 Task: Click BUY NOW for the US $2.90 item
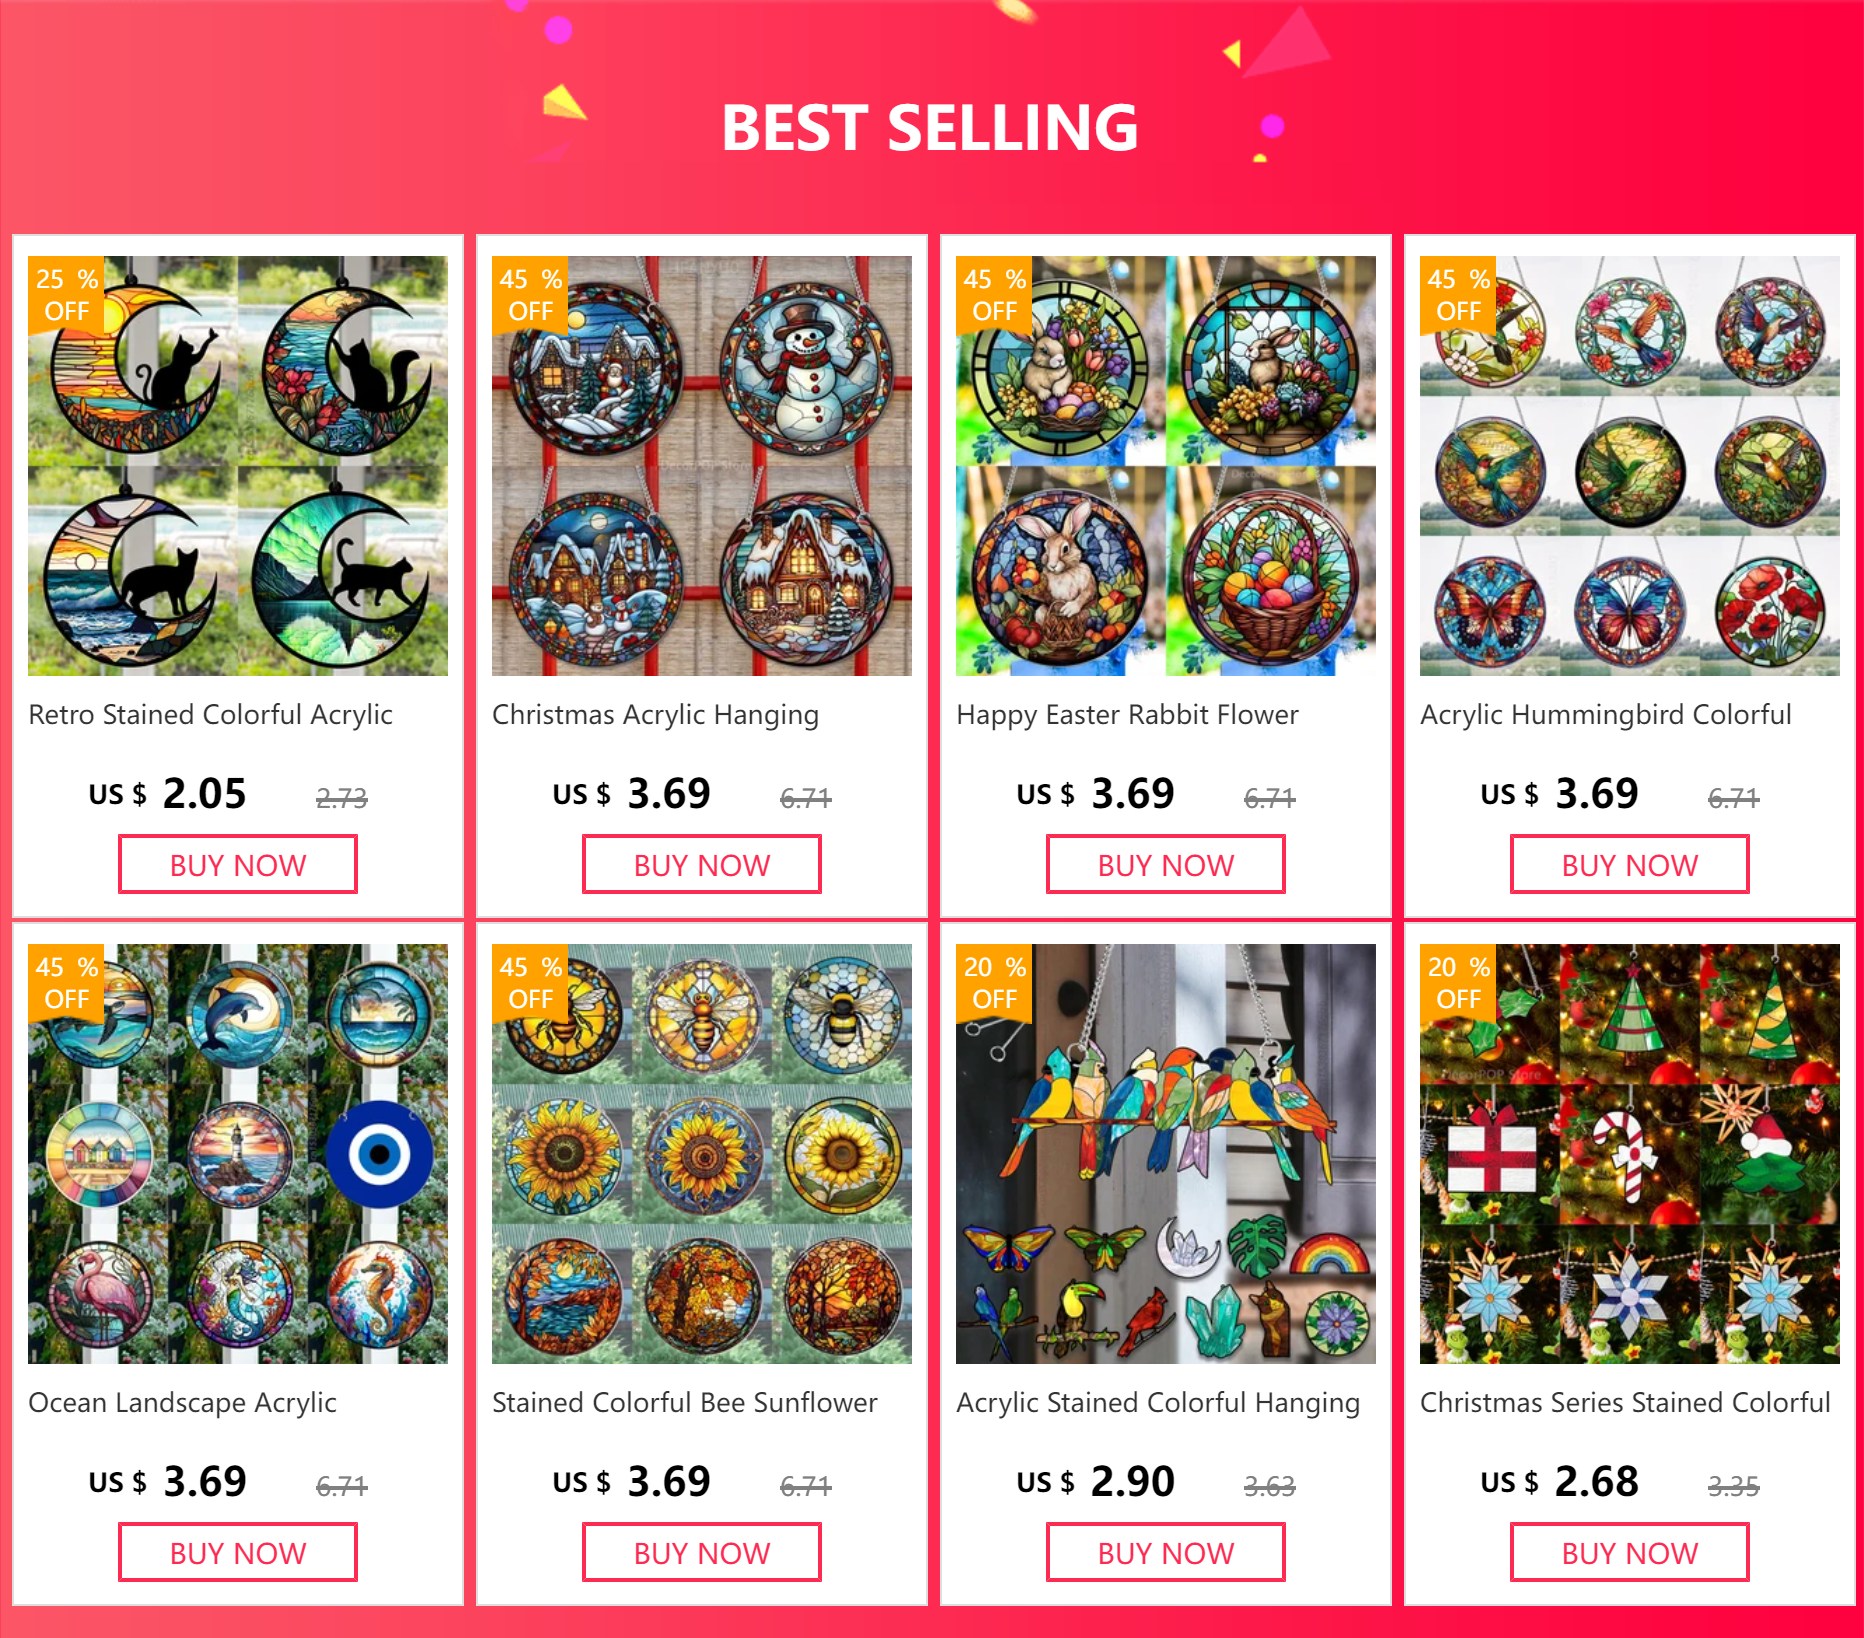[x=1166, y=1553]
